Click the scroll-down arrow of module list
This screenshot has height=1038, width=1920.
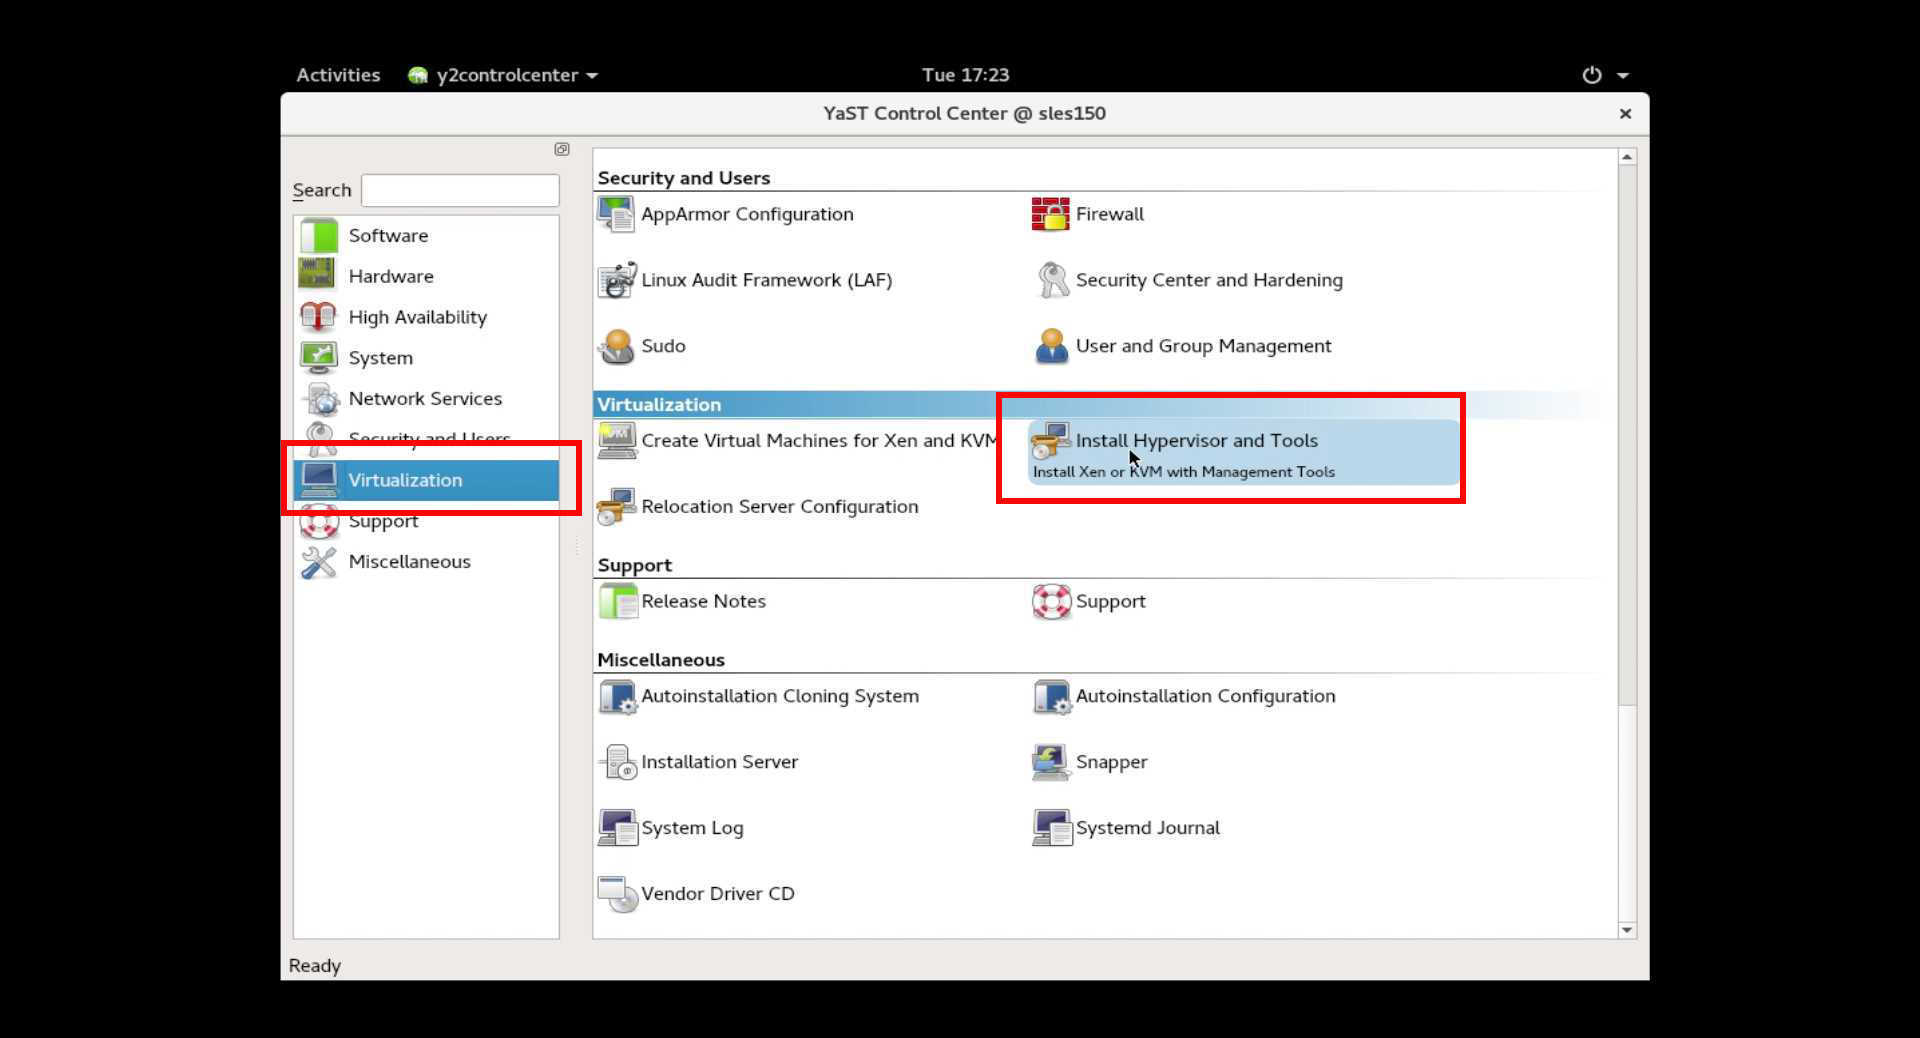tap(1627, 930)
